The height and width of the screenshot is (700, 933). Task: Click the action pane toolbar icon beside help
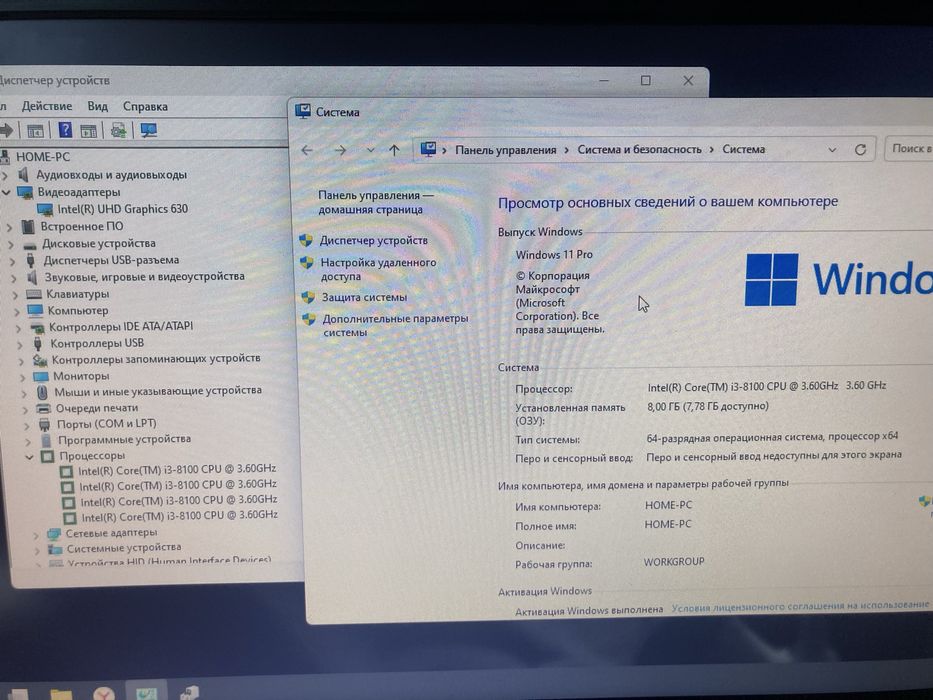89,130
